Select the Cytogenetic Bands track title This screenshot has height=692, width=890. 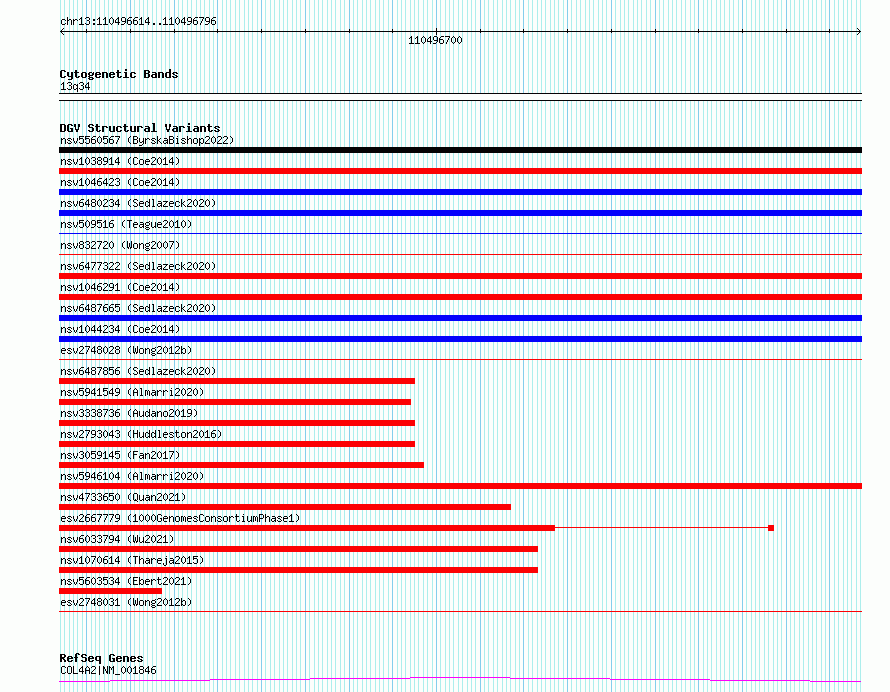pyautogui.click(x=119, y=74)
